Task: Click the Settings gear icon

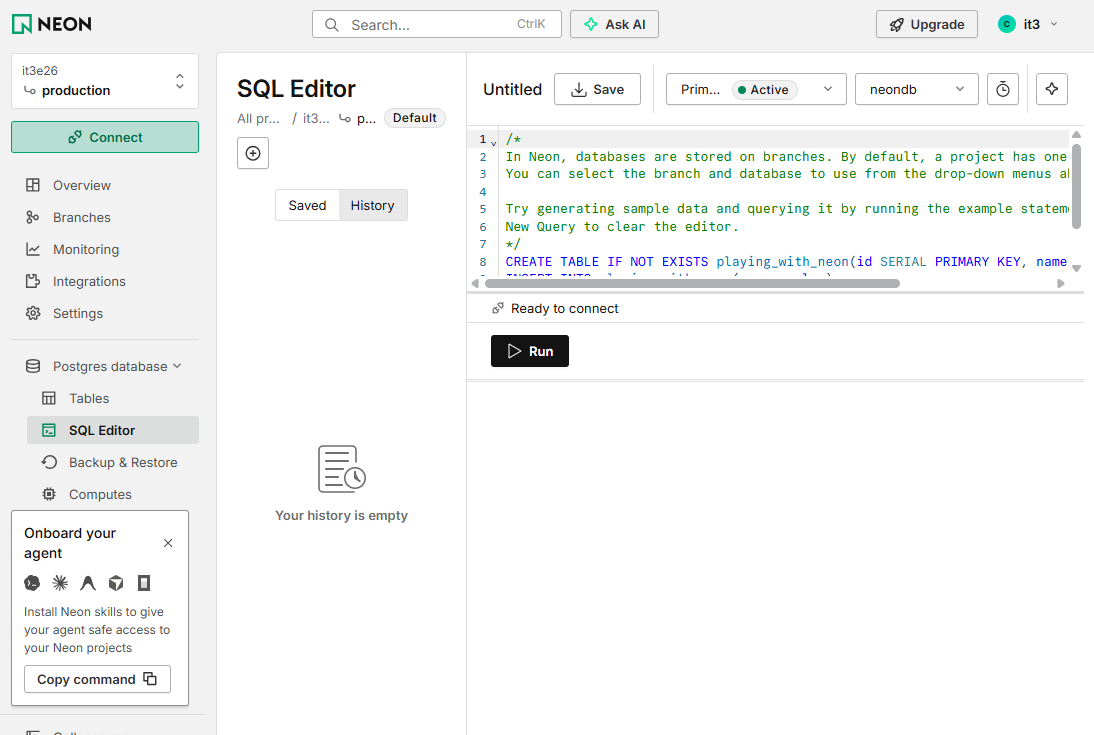Action: [x=33, y=313]
